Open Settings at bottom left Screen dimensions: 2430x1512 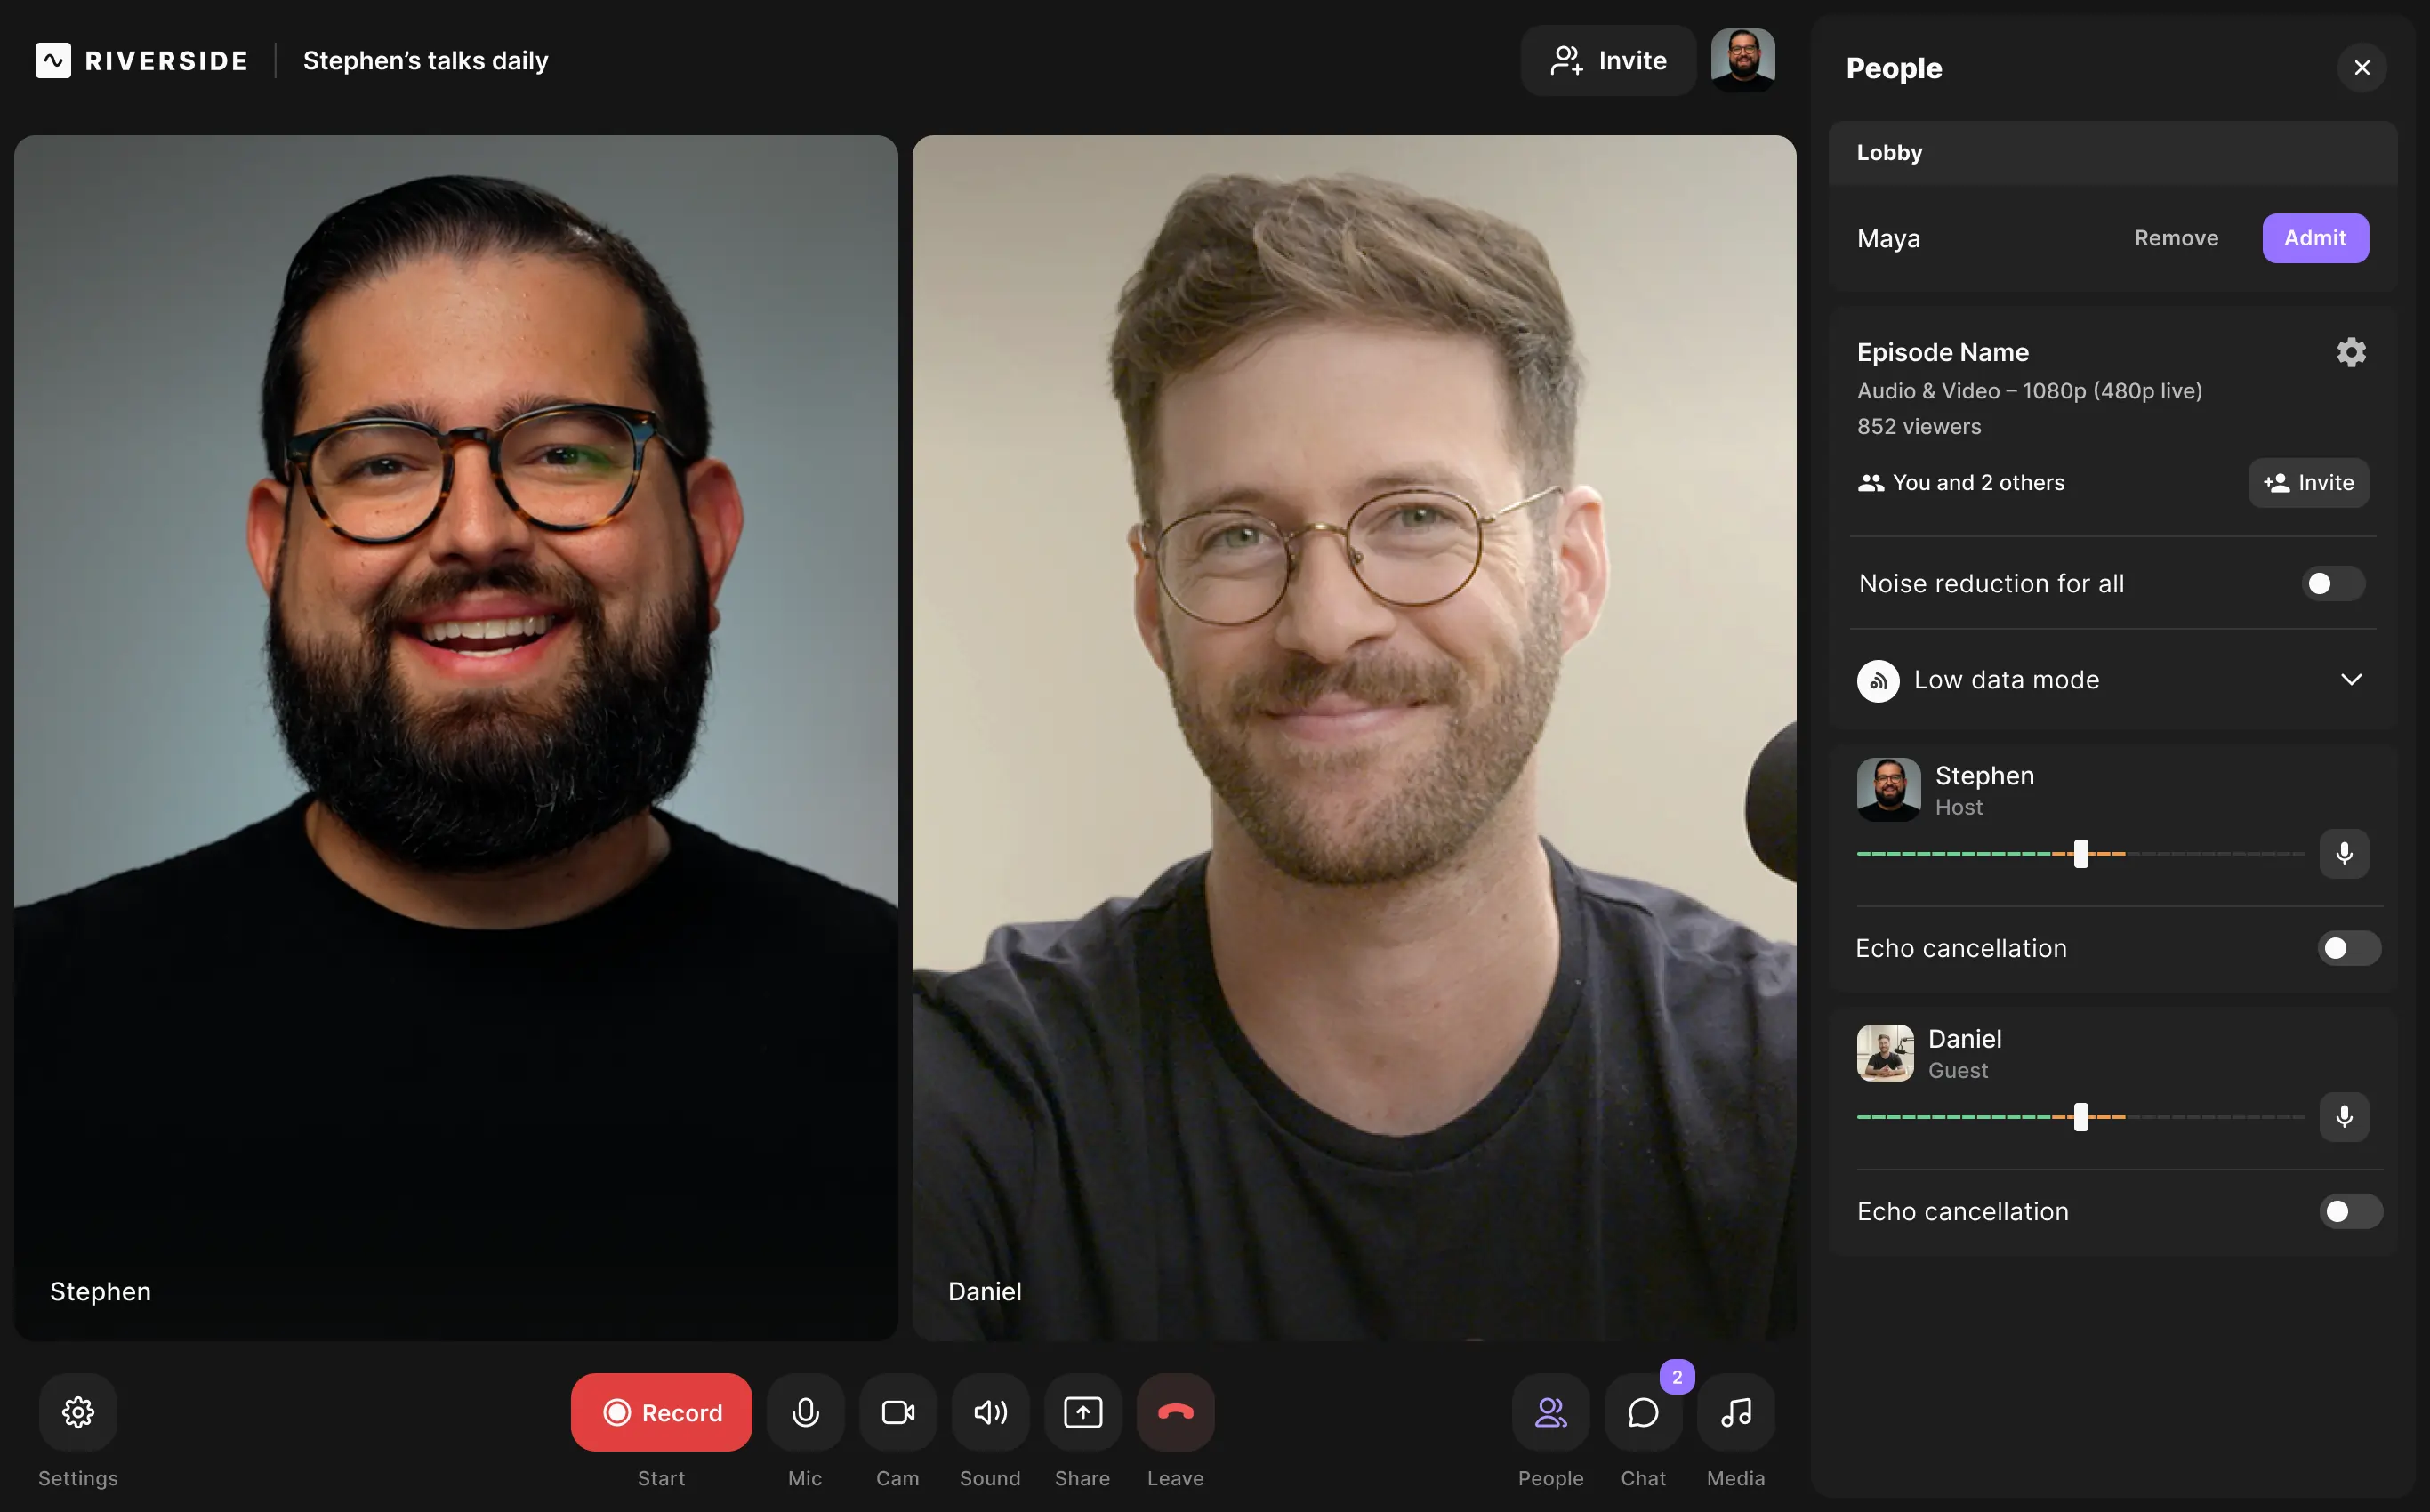pos(78,1411)
